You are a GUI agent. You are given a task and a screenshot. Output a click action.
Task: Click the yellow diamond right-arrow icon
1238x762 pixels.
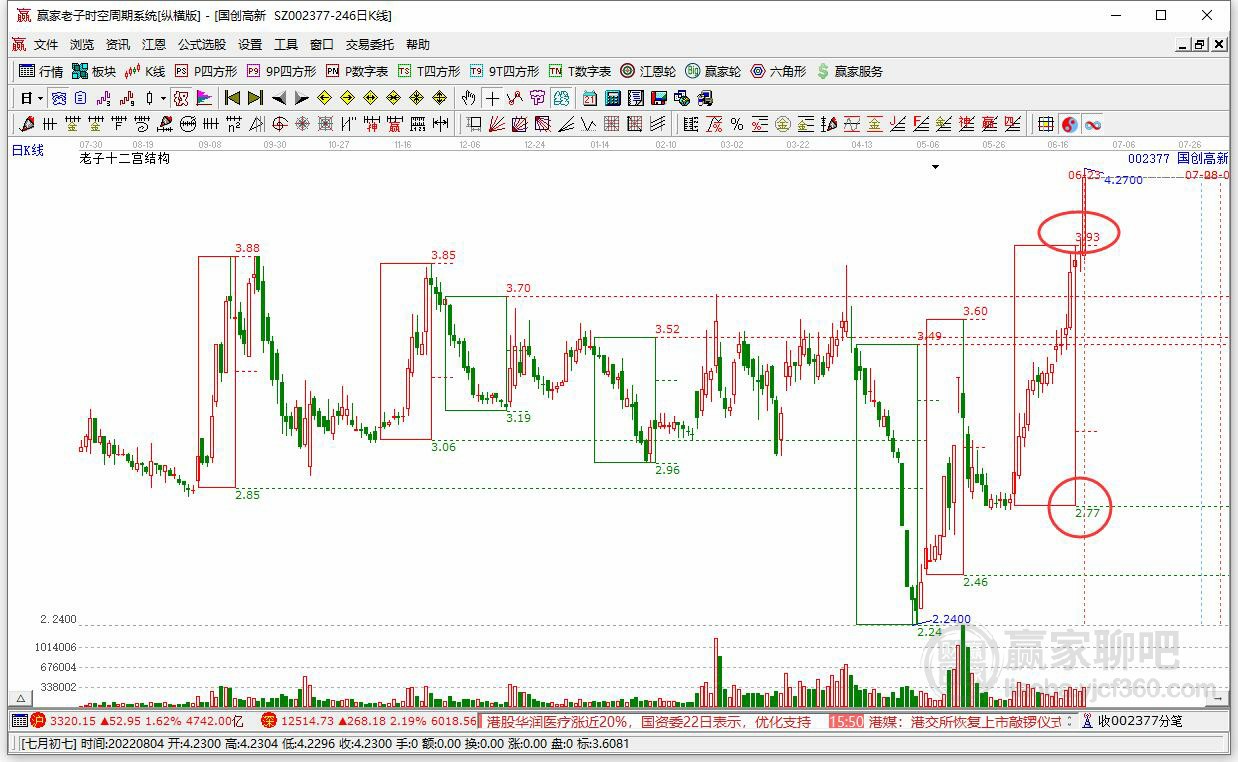pyautogui.click(x=347, y=98)
